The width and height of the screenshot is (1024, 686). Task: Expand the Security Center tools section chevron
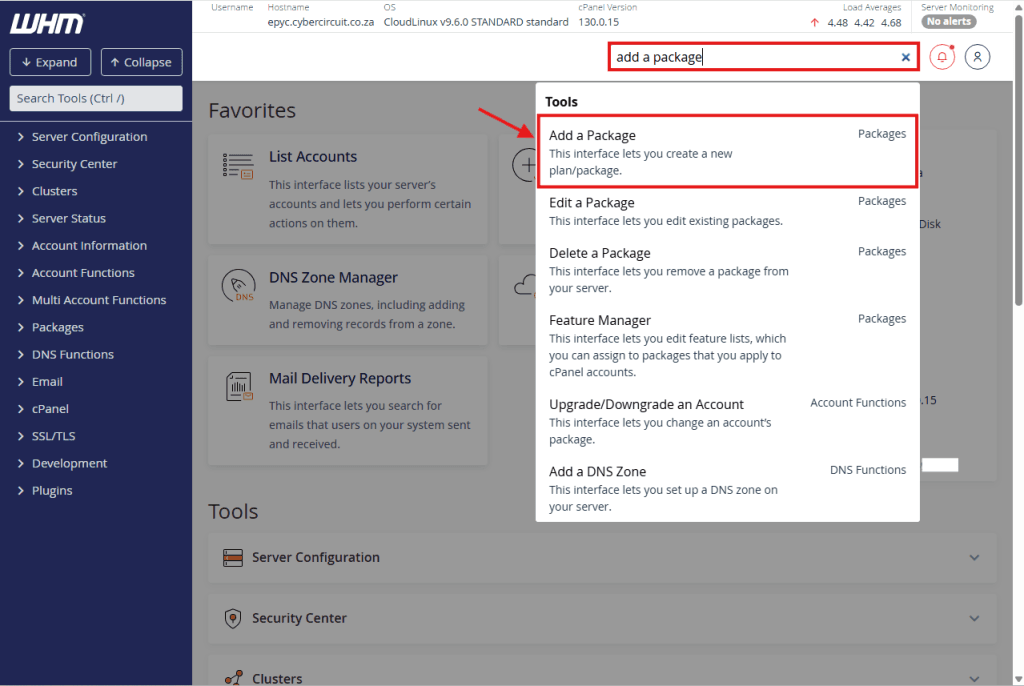(975, 618)
